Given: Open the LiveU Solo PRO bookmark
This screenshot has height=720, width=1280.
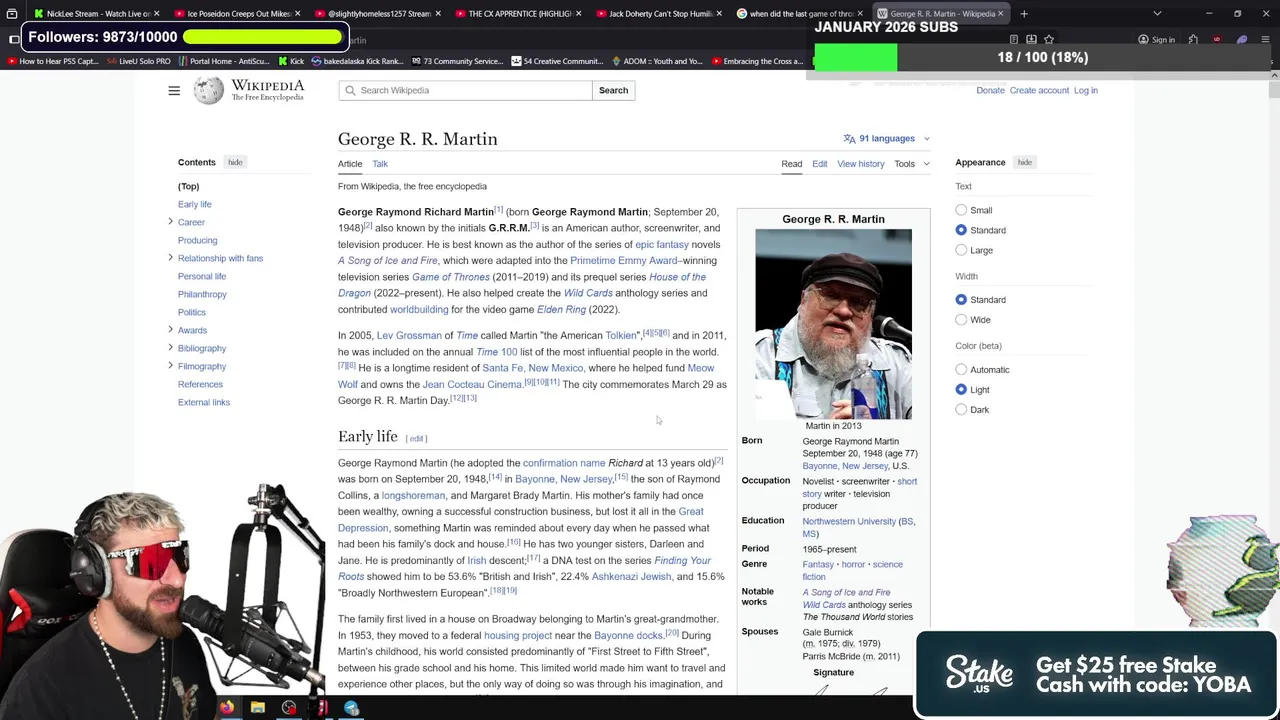Looking at the screenshot, I should coord(138,61).
